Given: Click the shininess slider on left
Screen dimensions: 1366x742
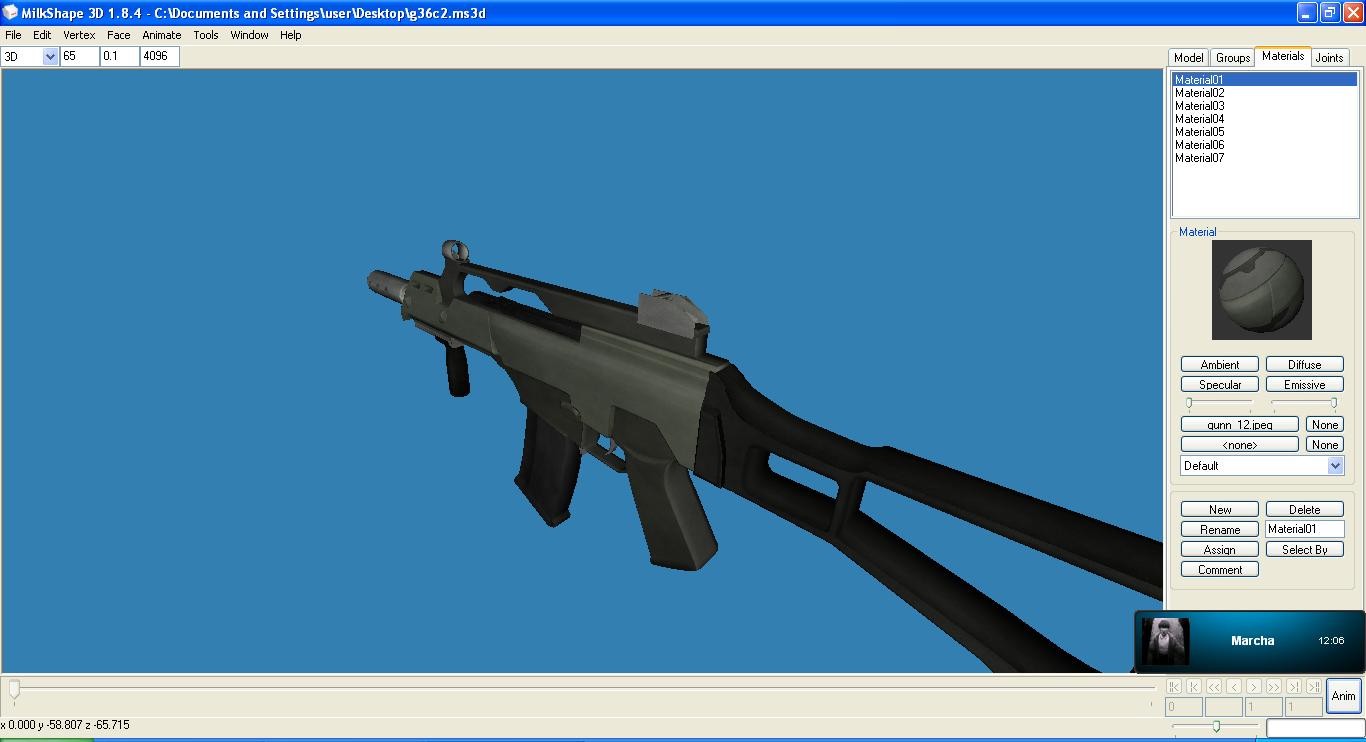Looking at the screenshot, I should tap(1219, 404).
